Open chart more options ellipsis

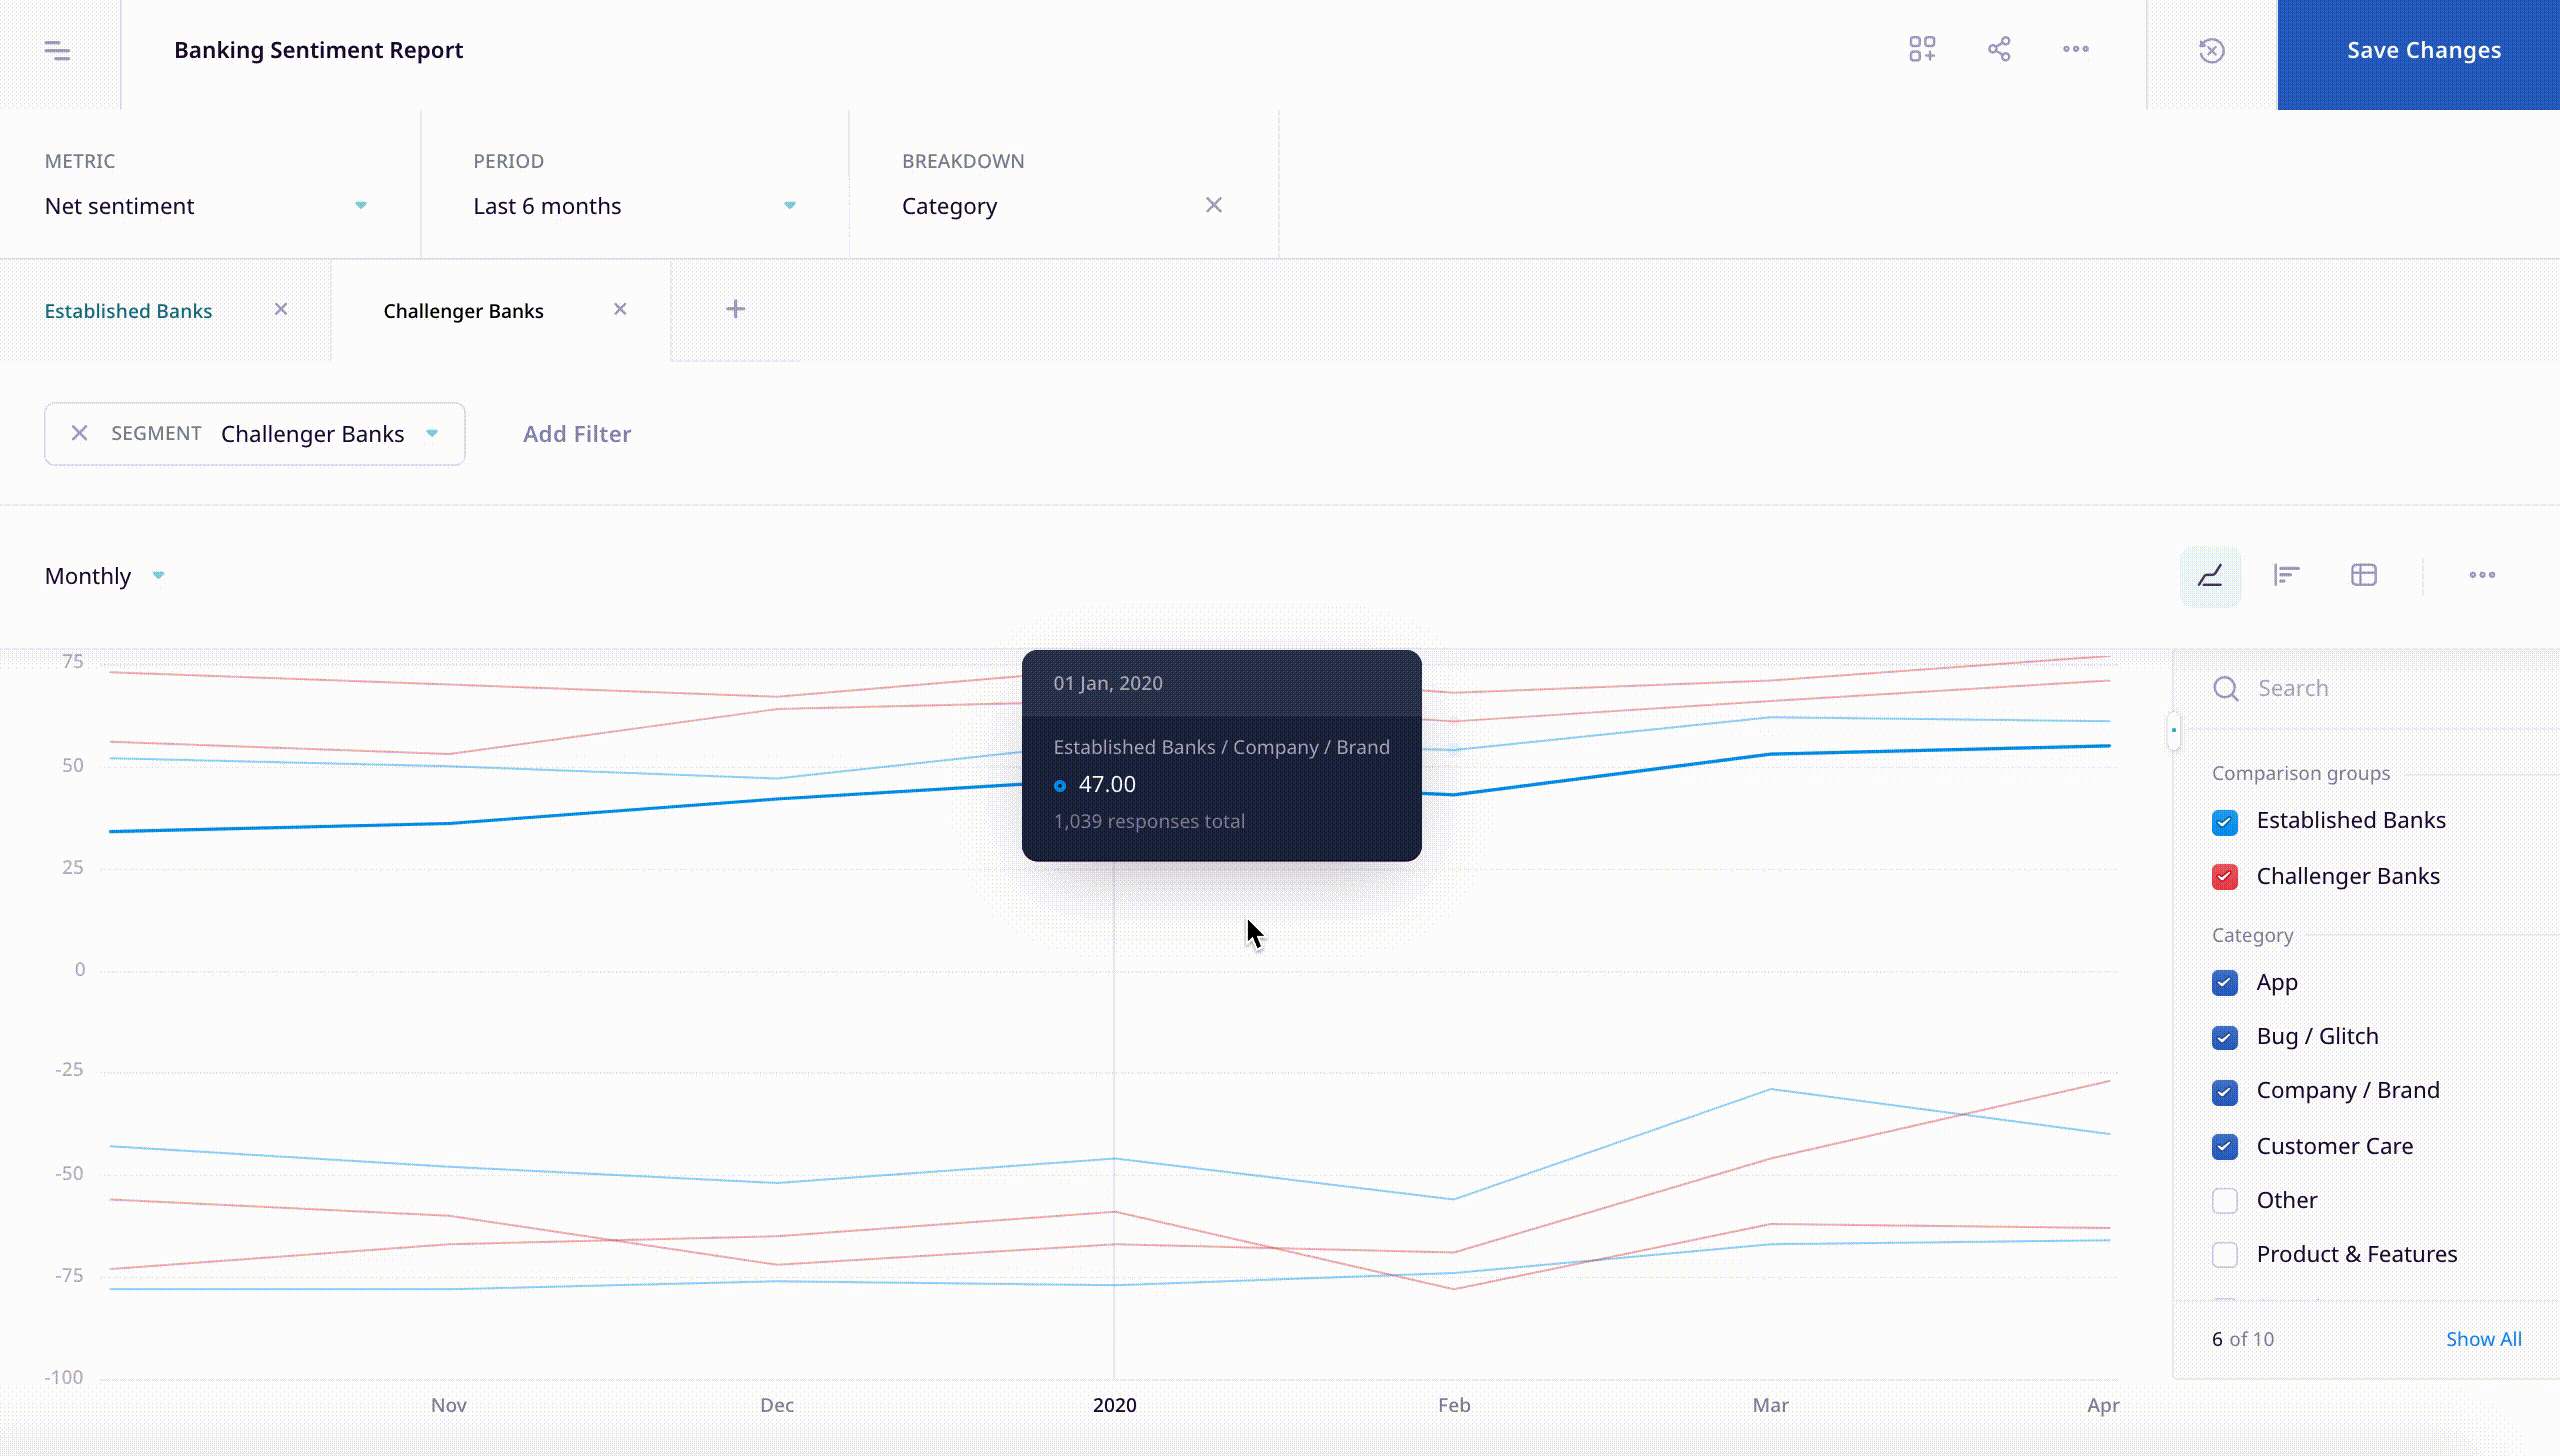pyautogui.click(x=2482, y=576)
